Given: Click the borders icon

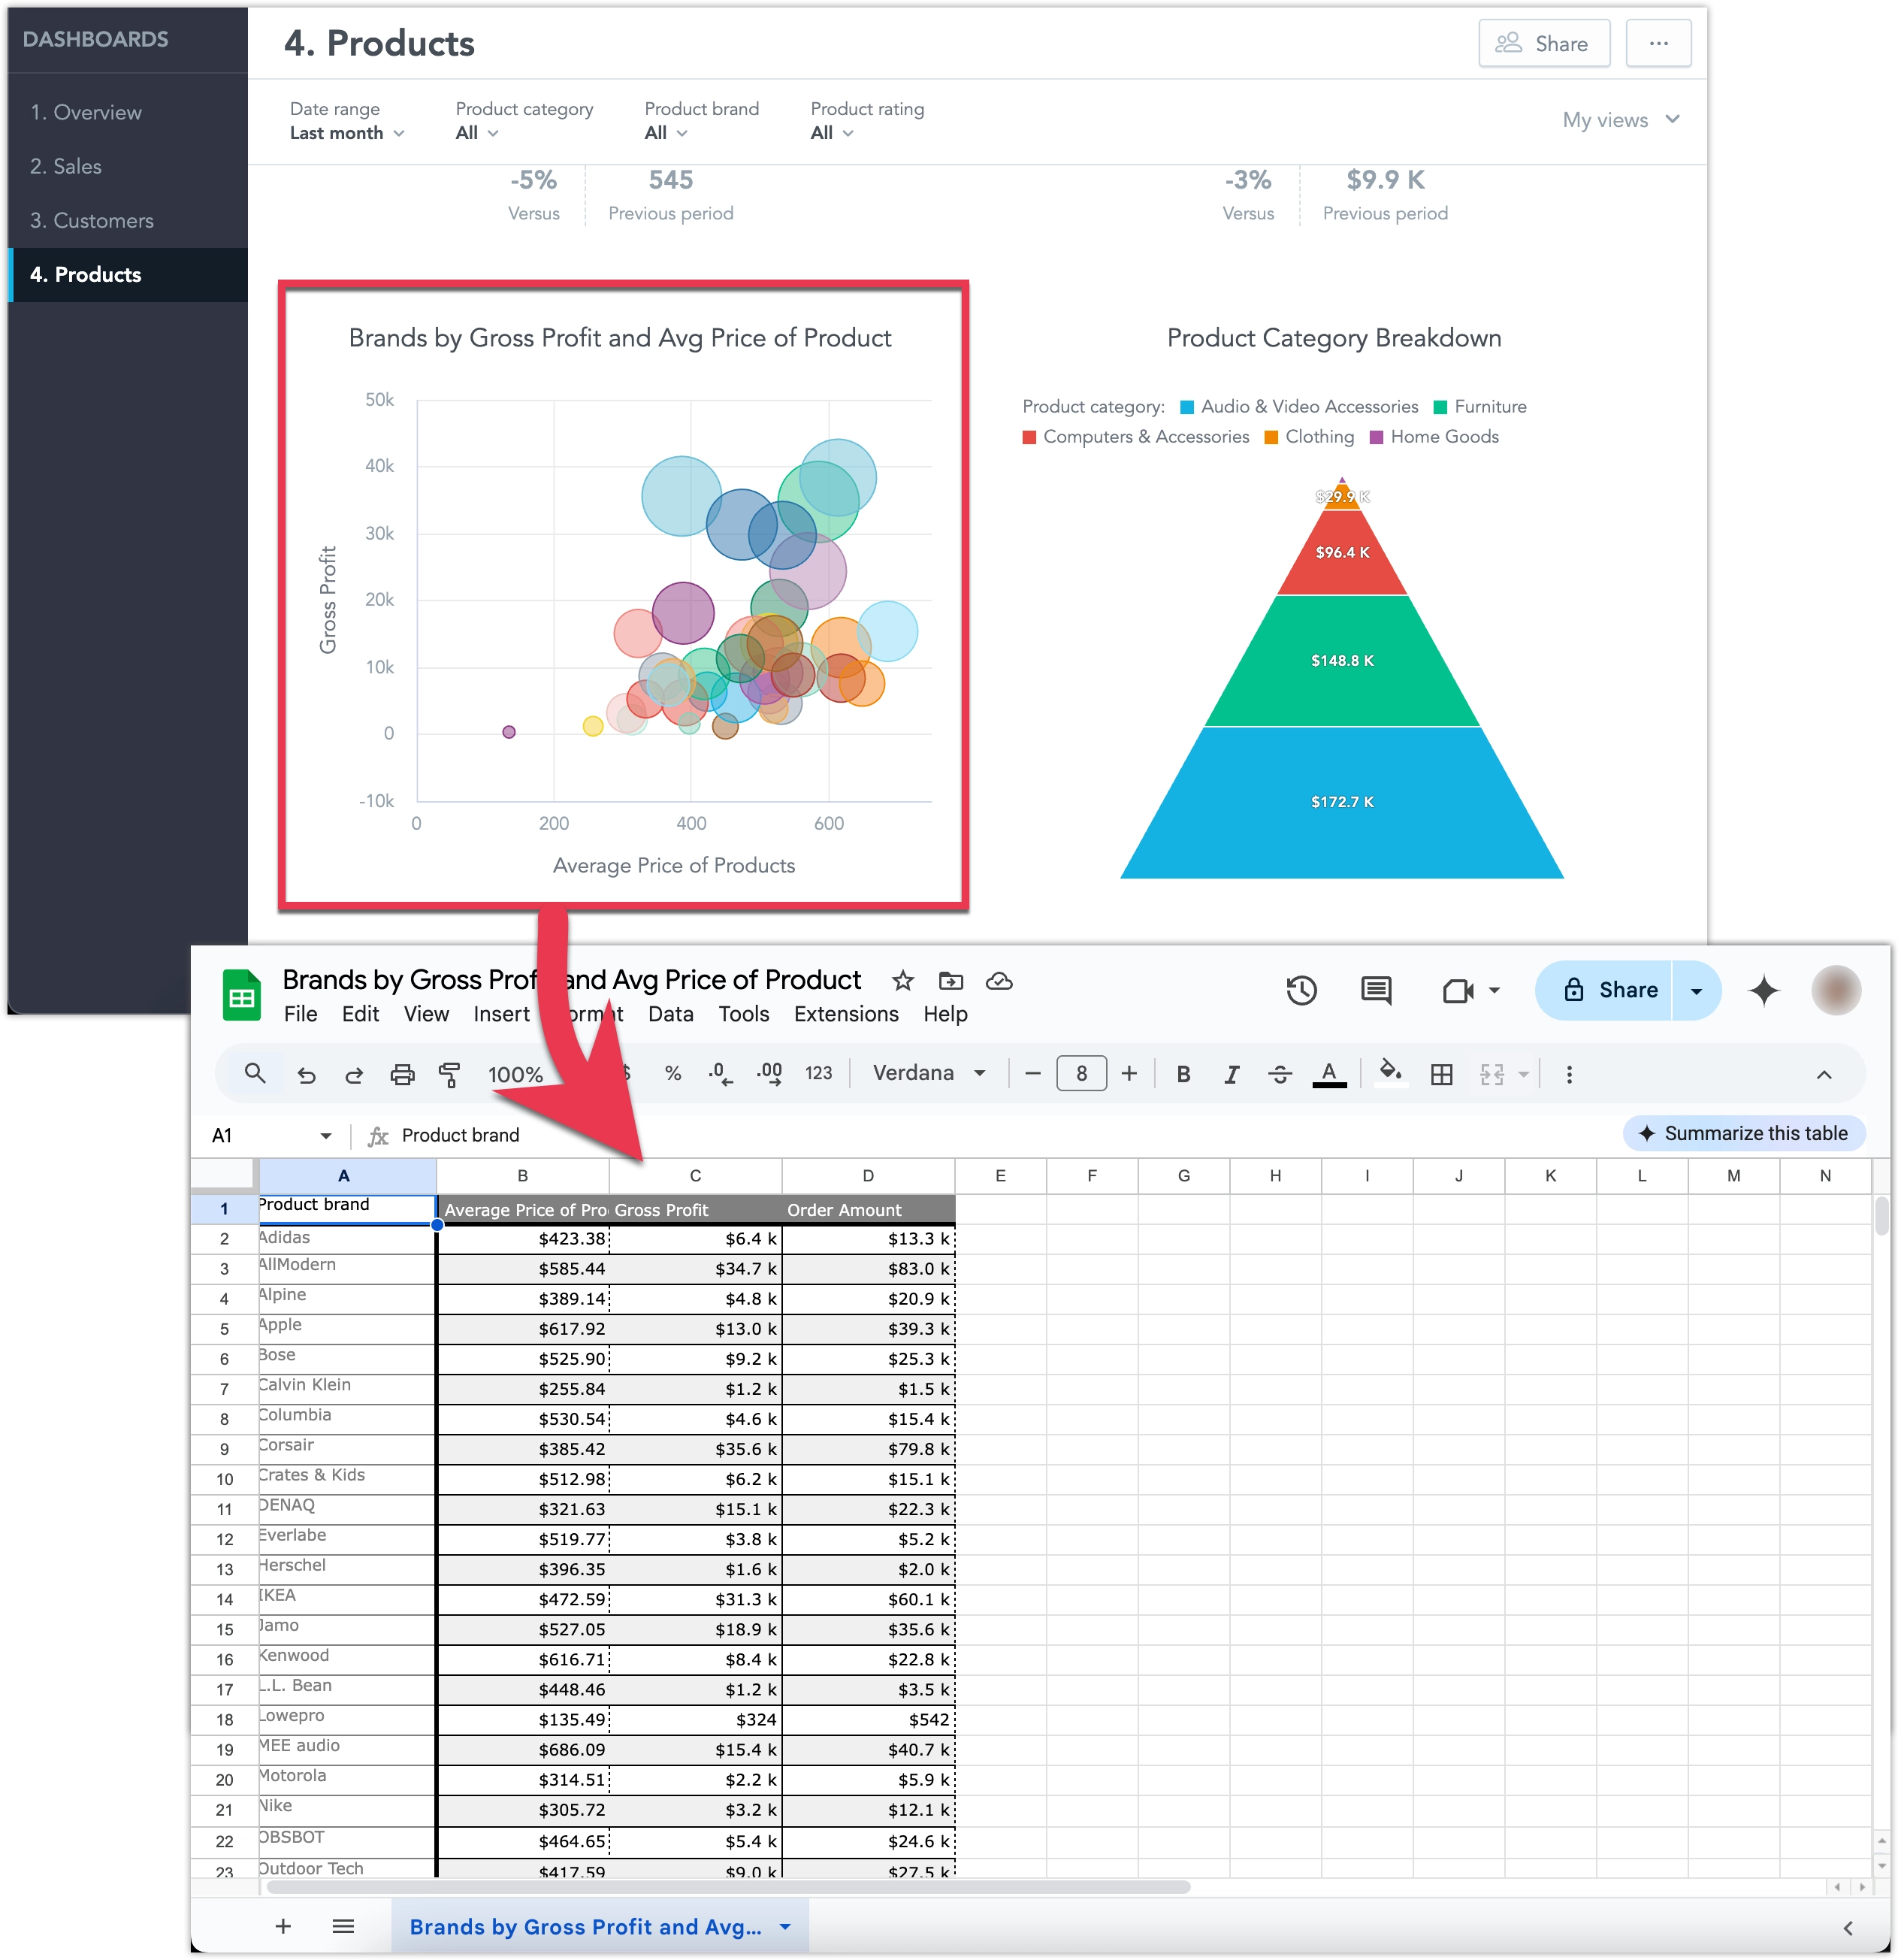Looking at the screenshot, I should click(1441, 1073).
